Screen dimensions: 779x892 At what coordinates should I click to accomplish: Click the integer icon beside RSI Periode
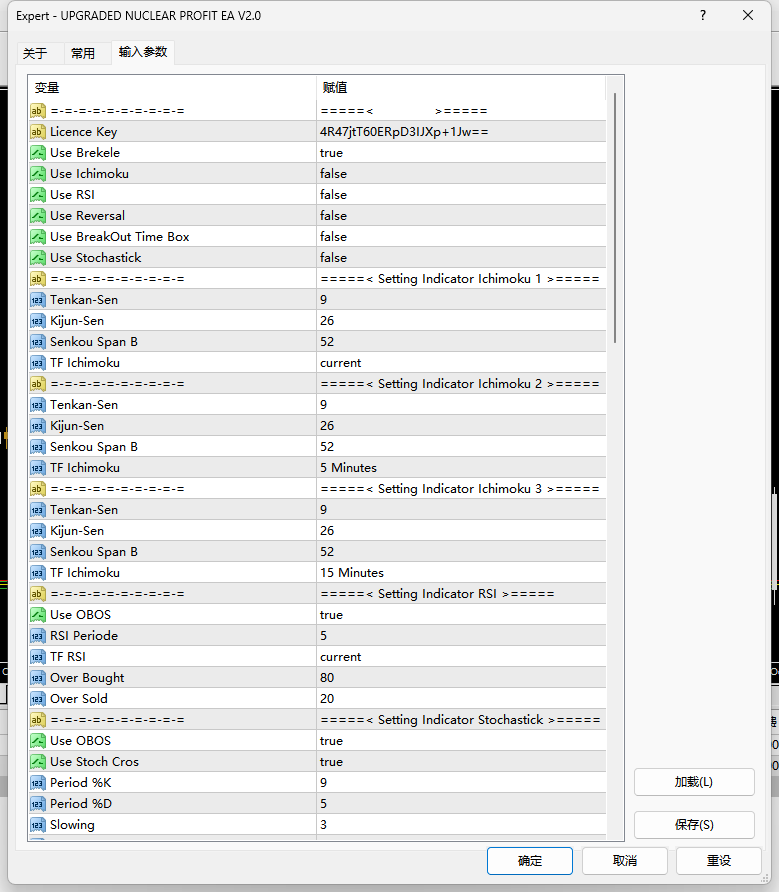click(x=38, y=636)
